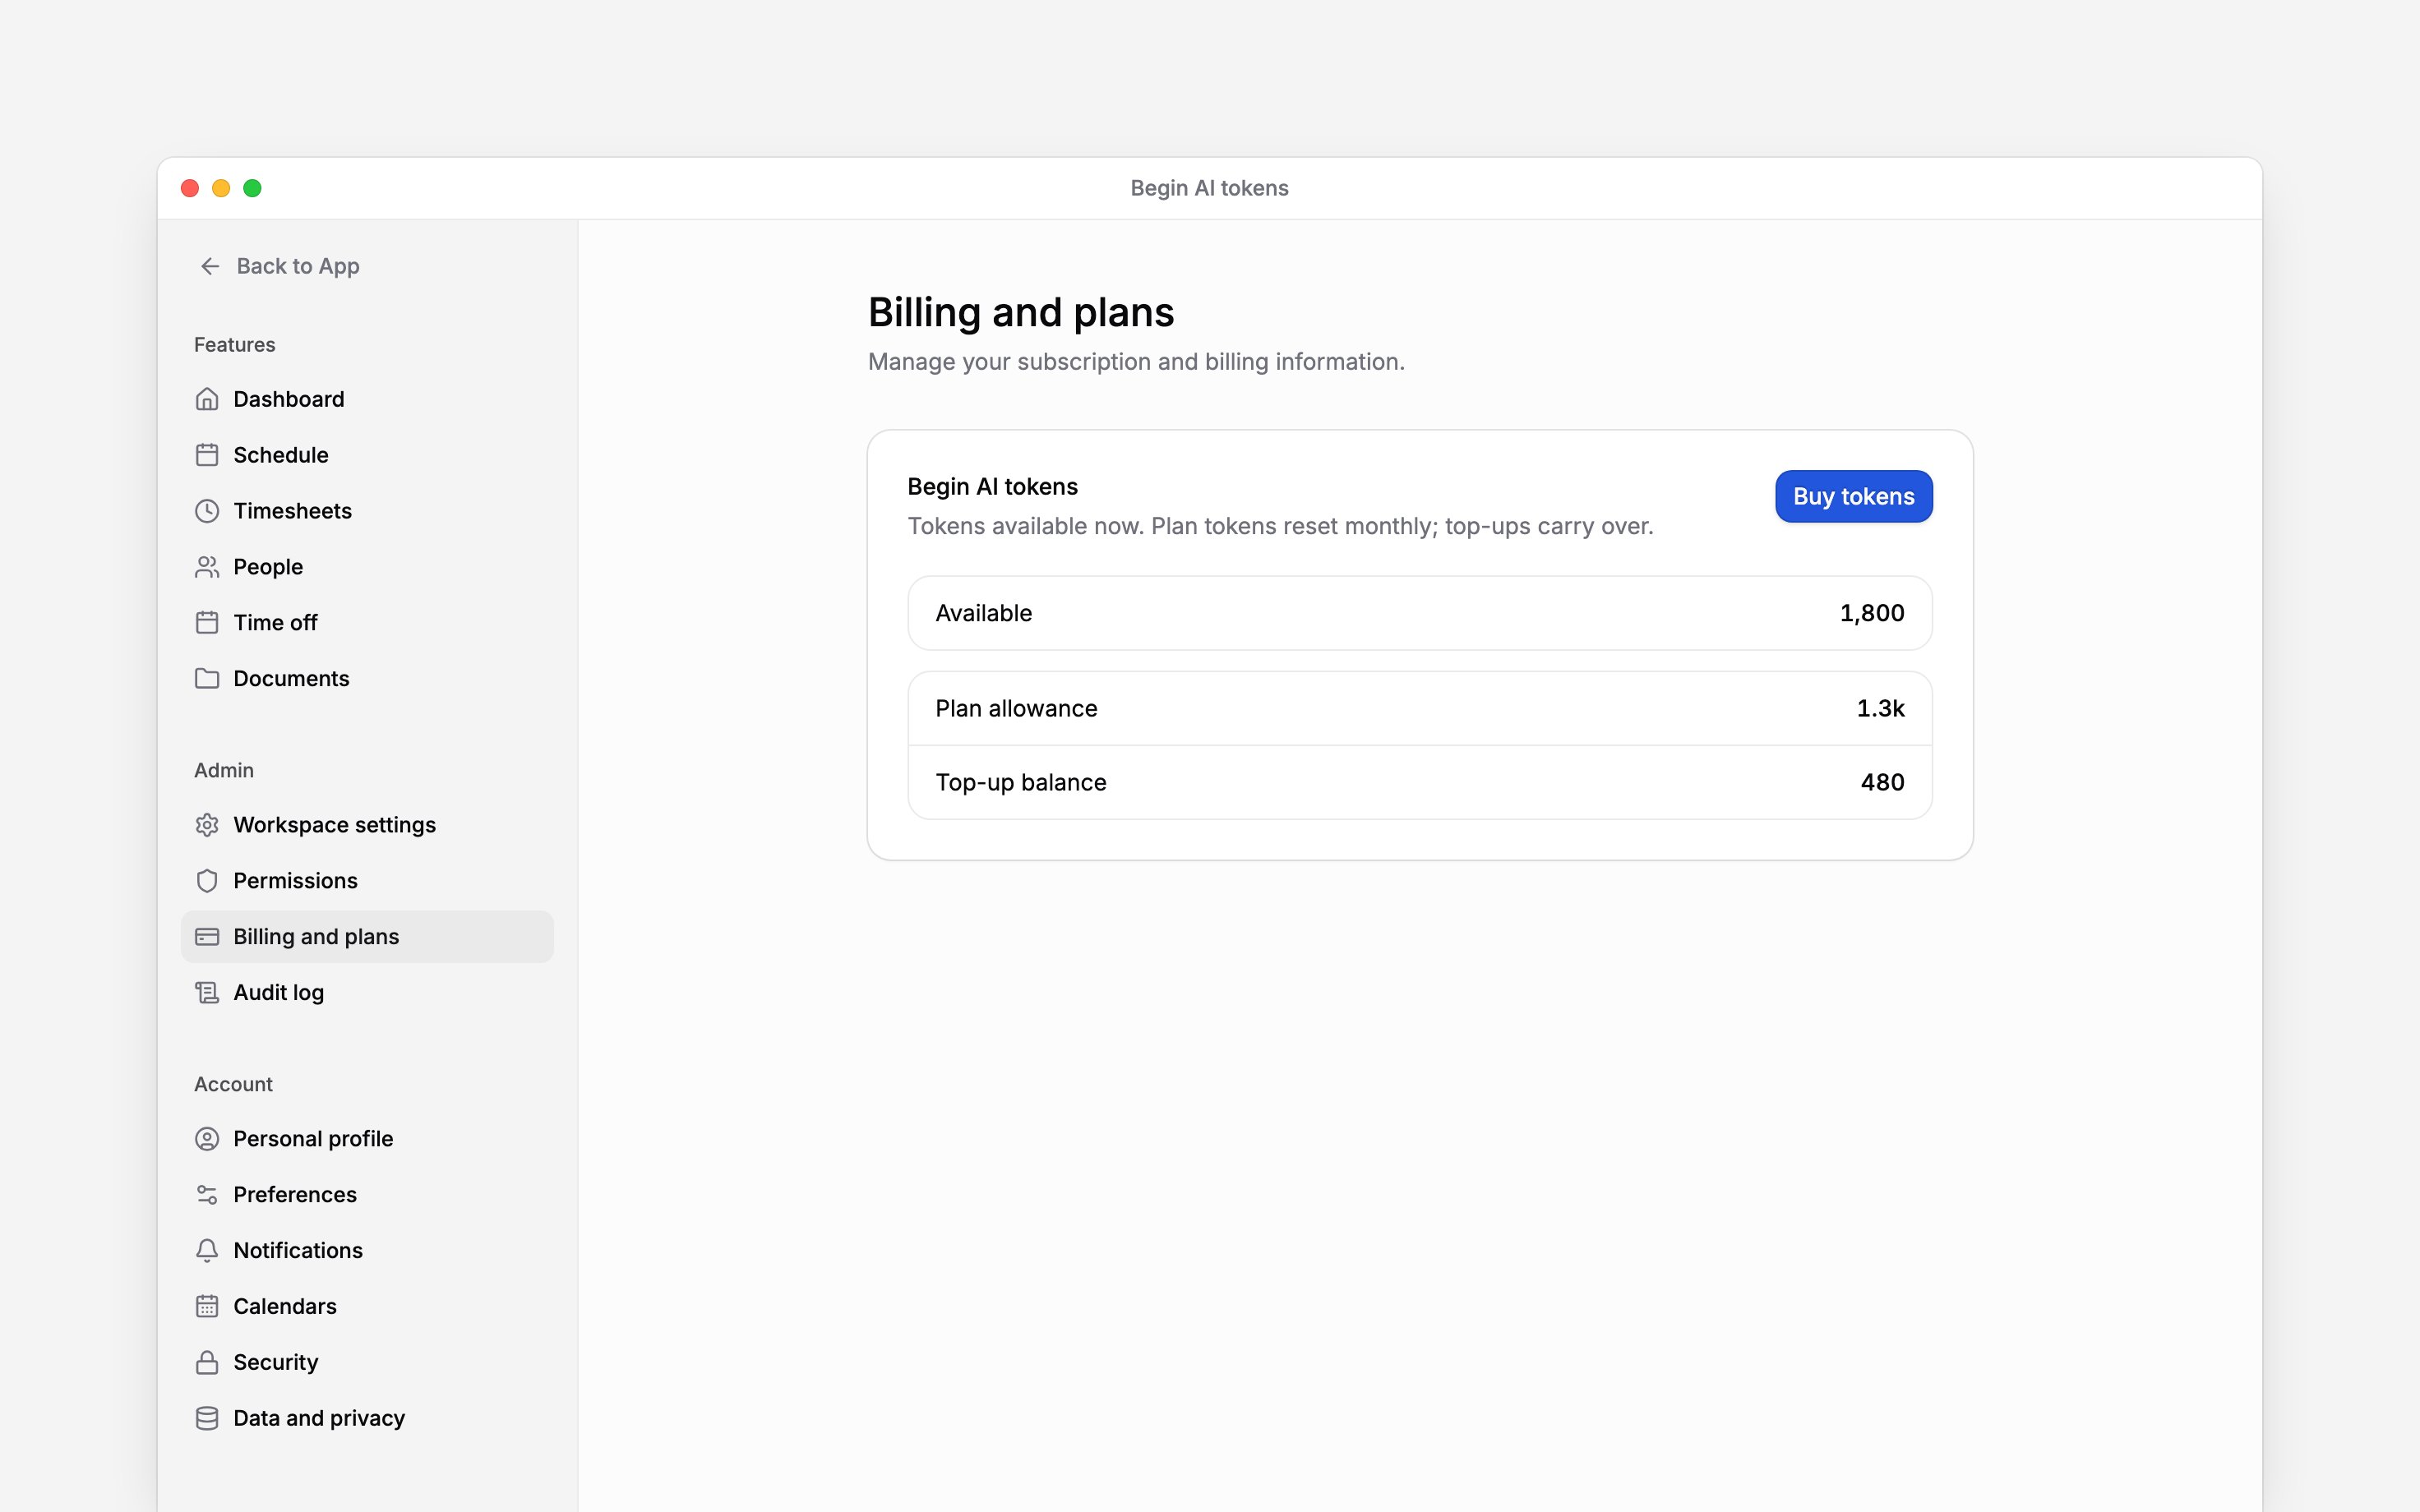The height and width of the screenshot is (1512, 2420).
Task: Buy tokens with the blue button
Action: [1853, 496]
